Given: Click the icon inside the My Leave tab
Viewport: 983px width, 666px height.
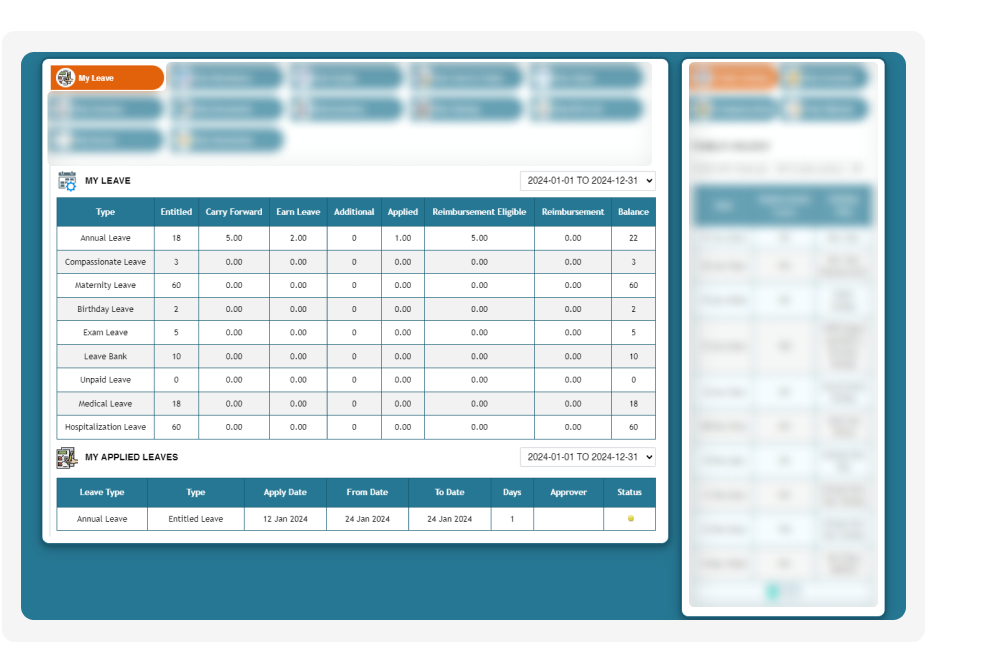Looking at the screenshot, I should 66,78.
